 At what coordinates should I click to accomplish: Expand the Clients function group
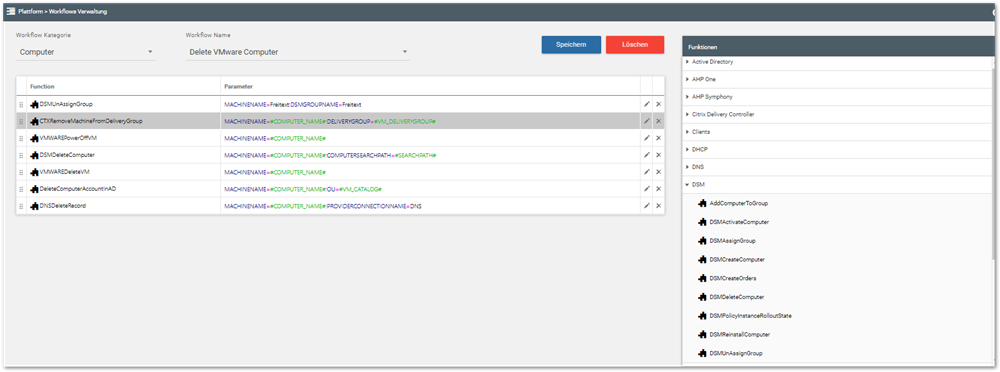tap(687, 132)
